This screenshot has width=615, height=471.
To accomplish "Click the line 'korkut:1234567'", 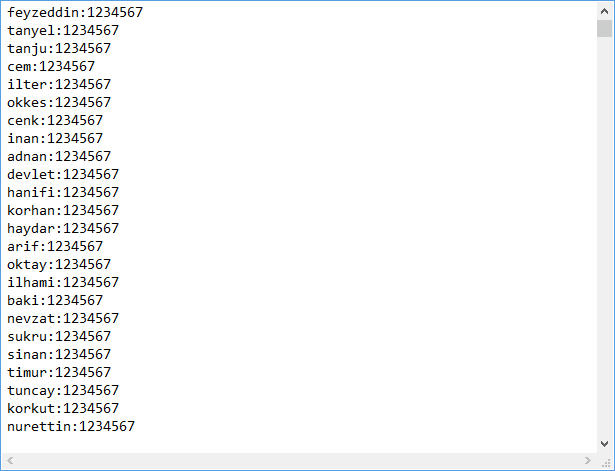I will tap(63, 409).
